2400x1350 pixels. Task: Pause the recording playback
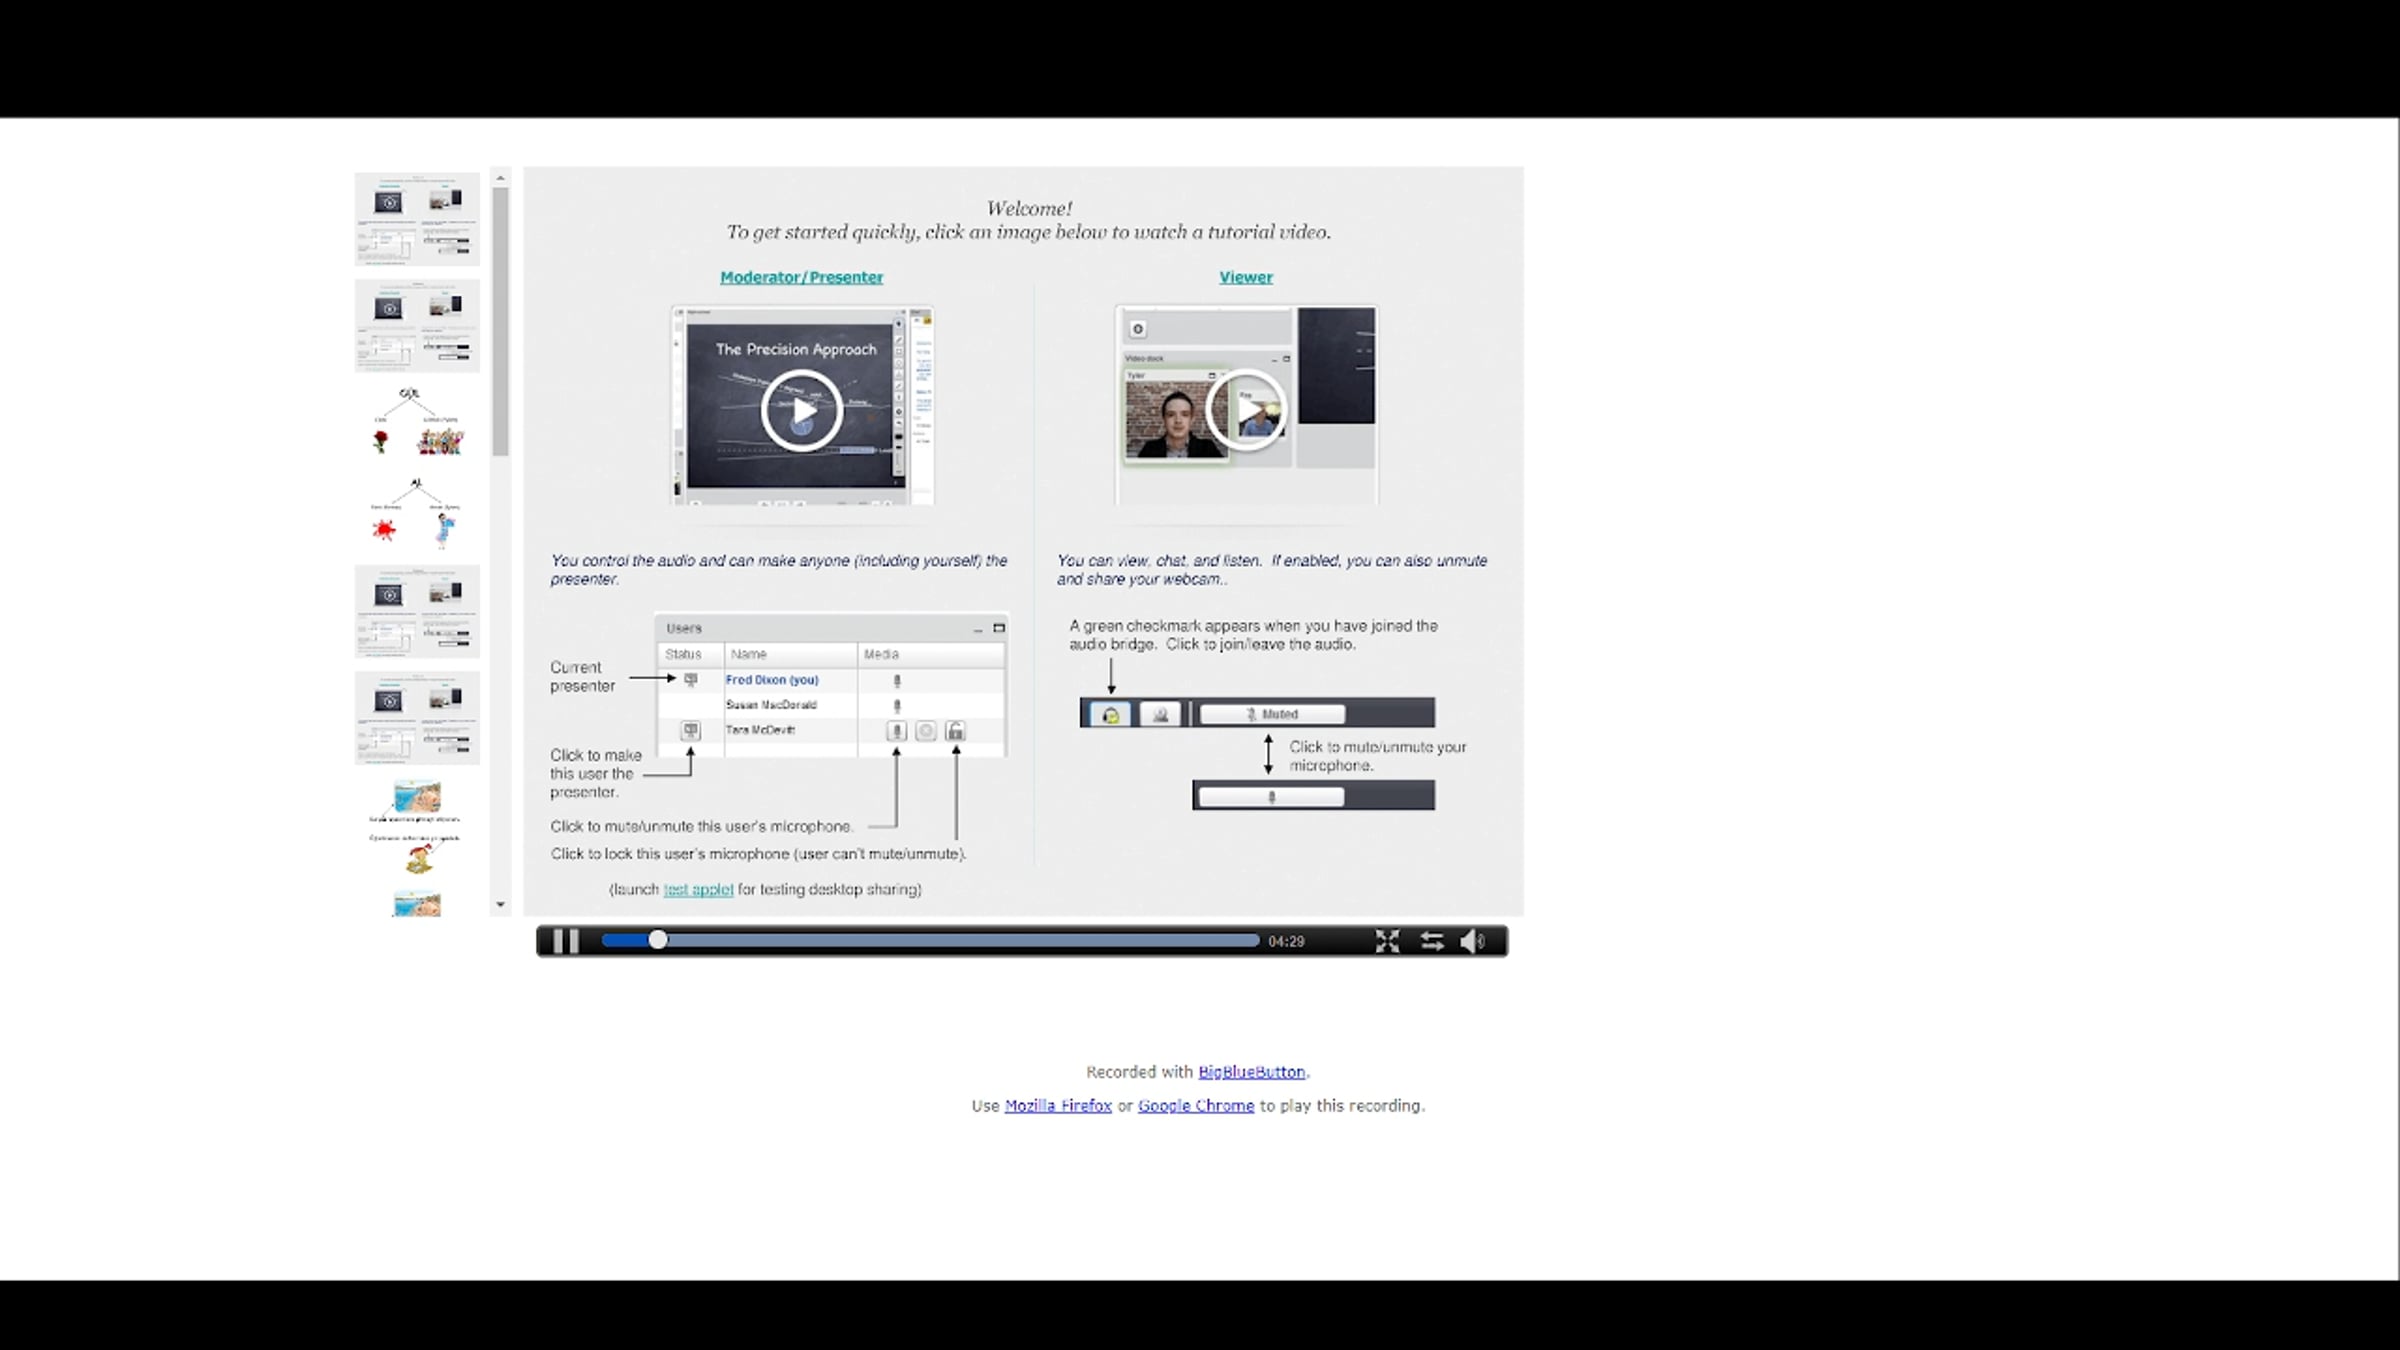[x=566, y=941]
